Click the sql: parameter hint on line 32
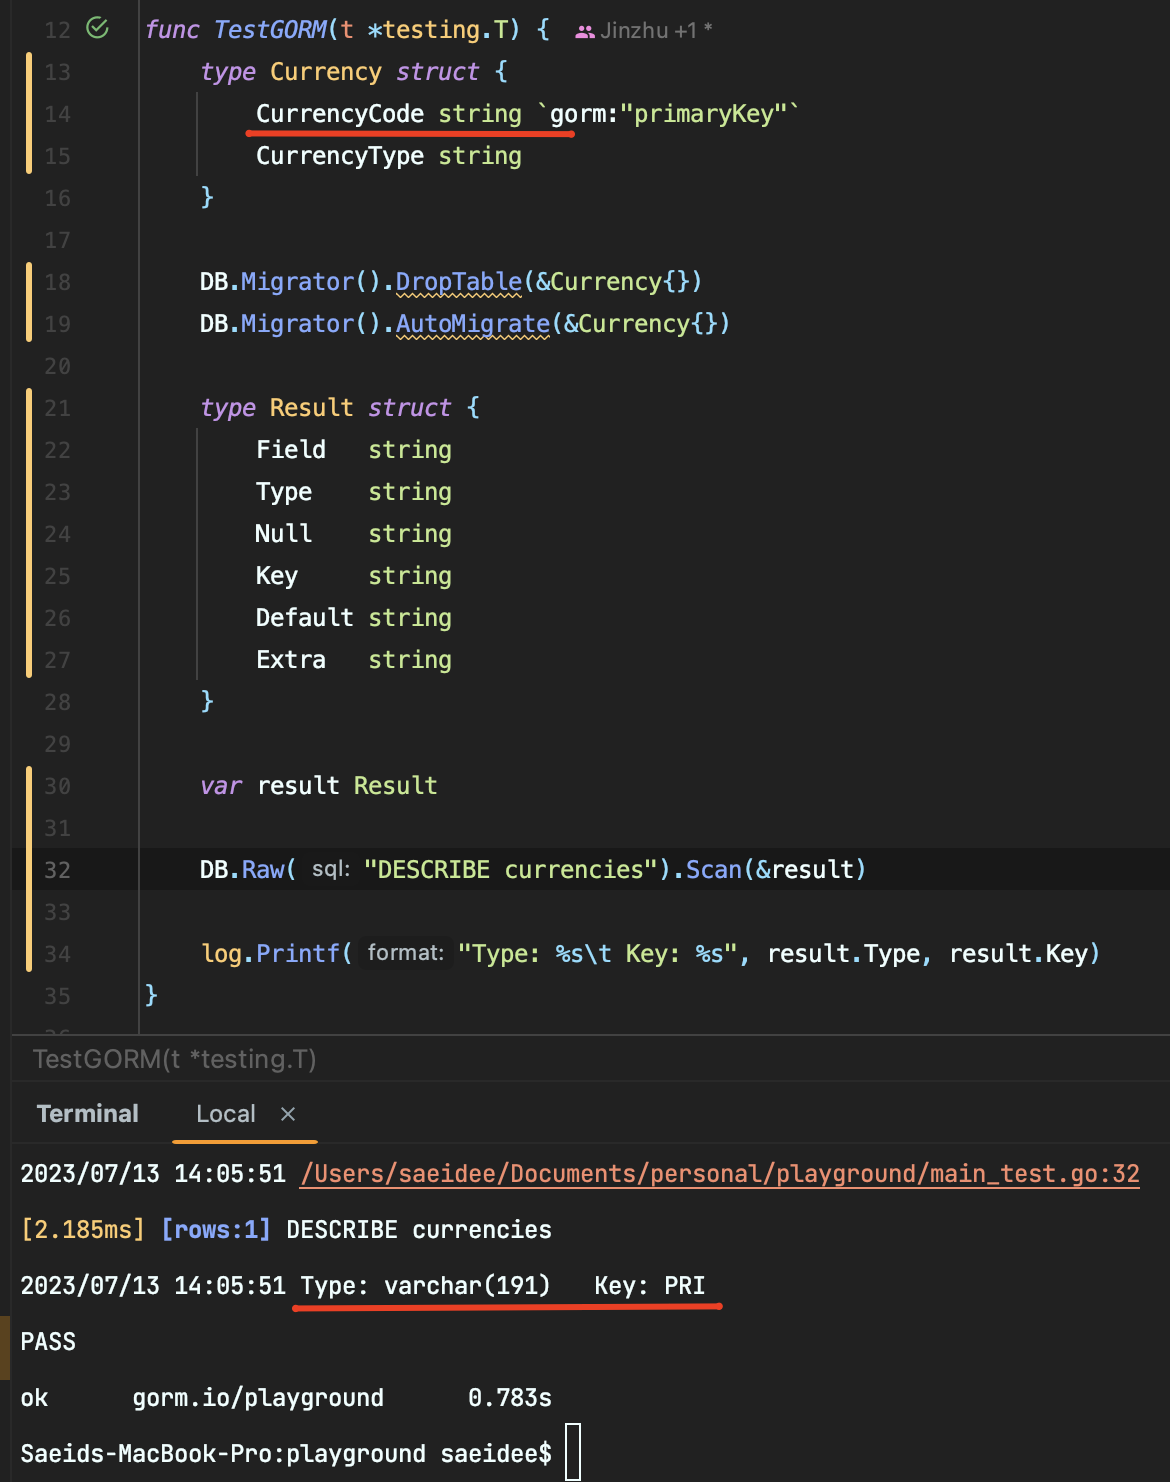The height and width of the screenshot is (1482, 1170). click(x=331, y=870)
